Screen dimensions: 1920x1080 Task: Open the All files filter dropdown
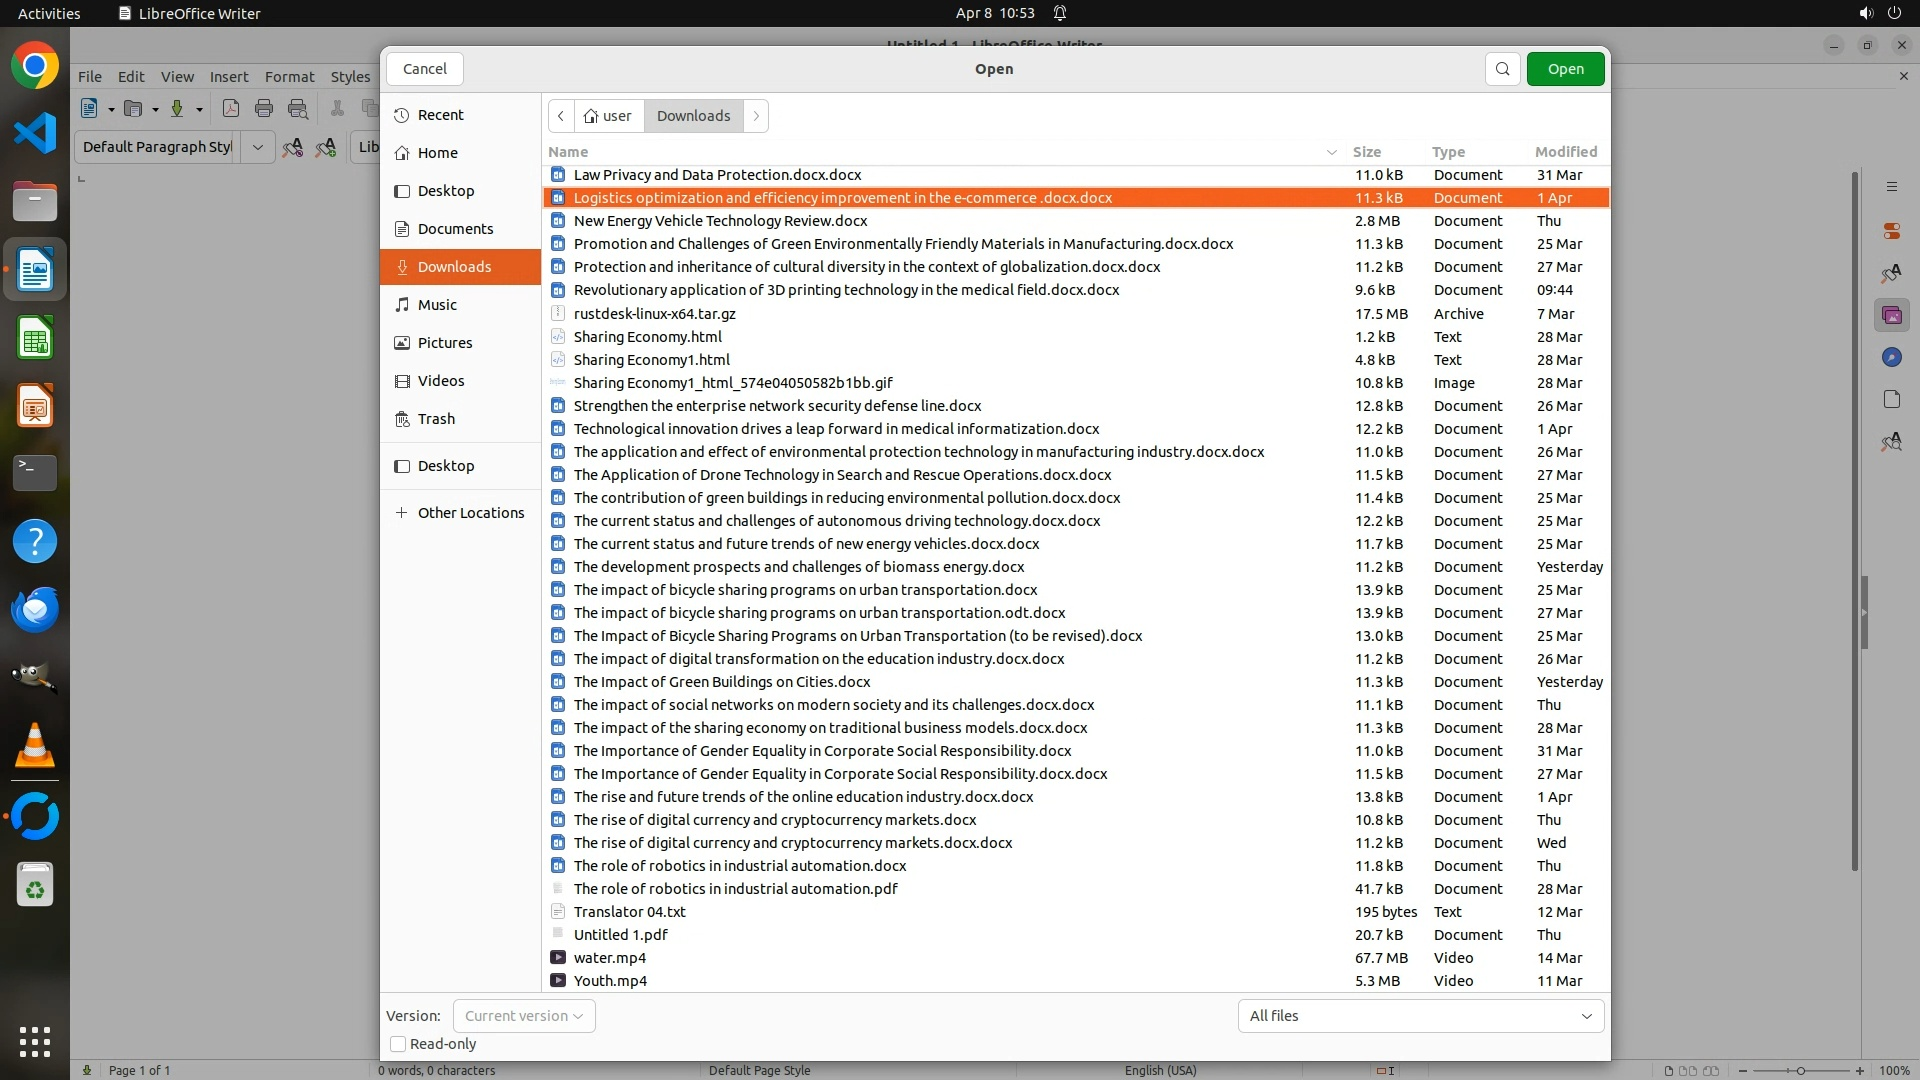(1420, 1016)
